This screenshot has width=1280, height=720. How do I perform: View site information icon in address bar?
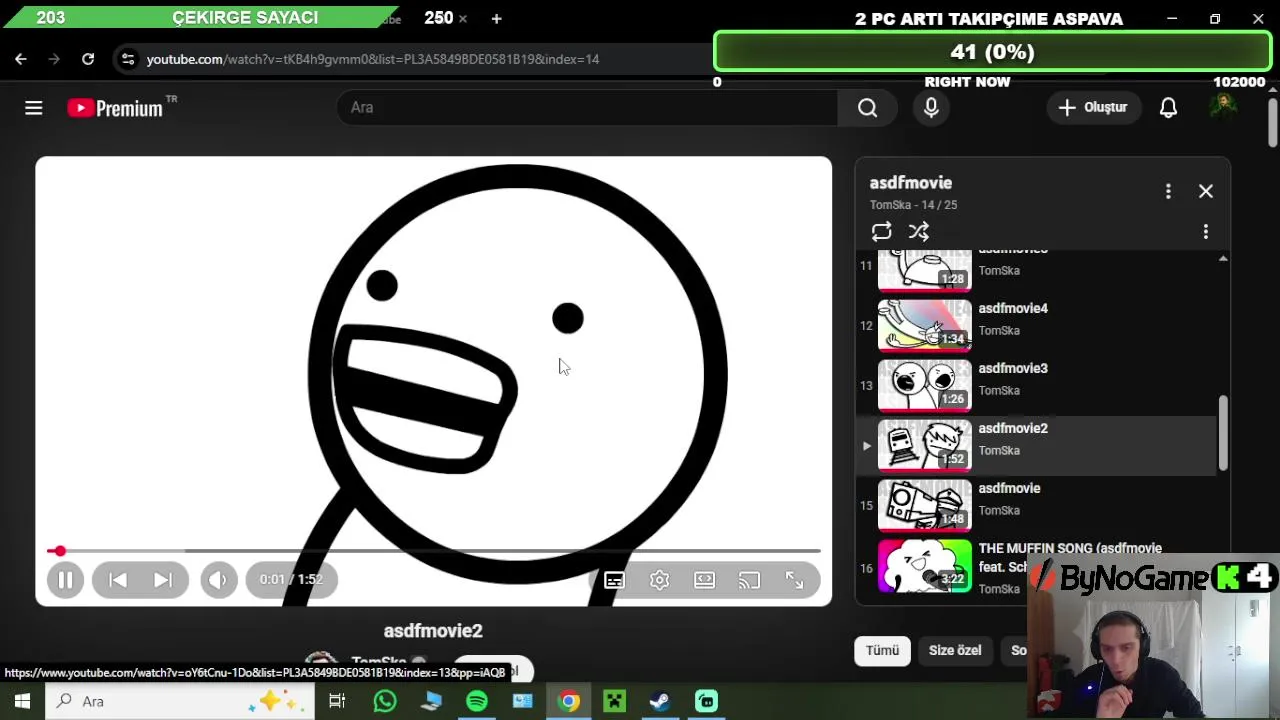pos(128,59)
